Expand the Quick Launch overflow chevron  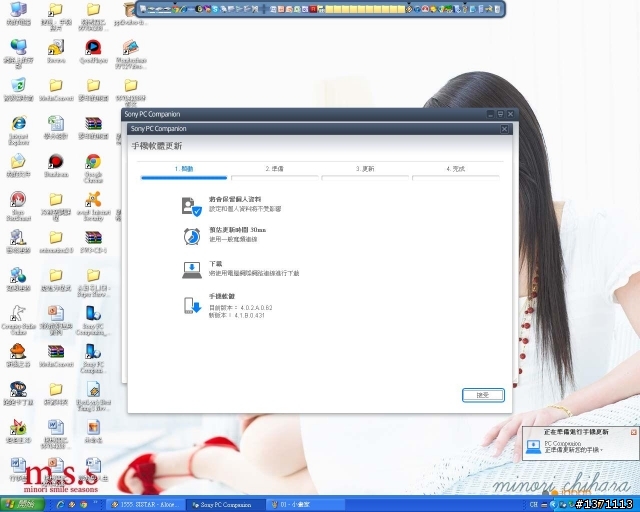pos(96,503)
